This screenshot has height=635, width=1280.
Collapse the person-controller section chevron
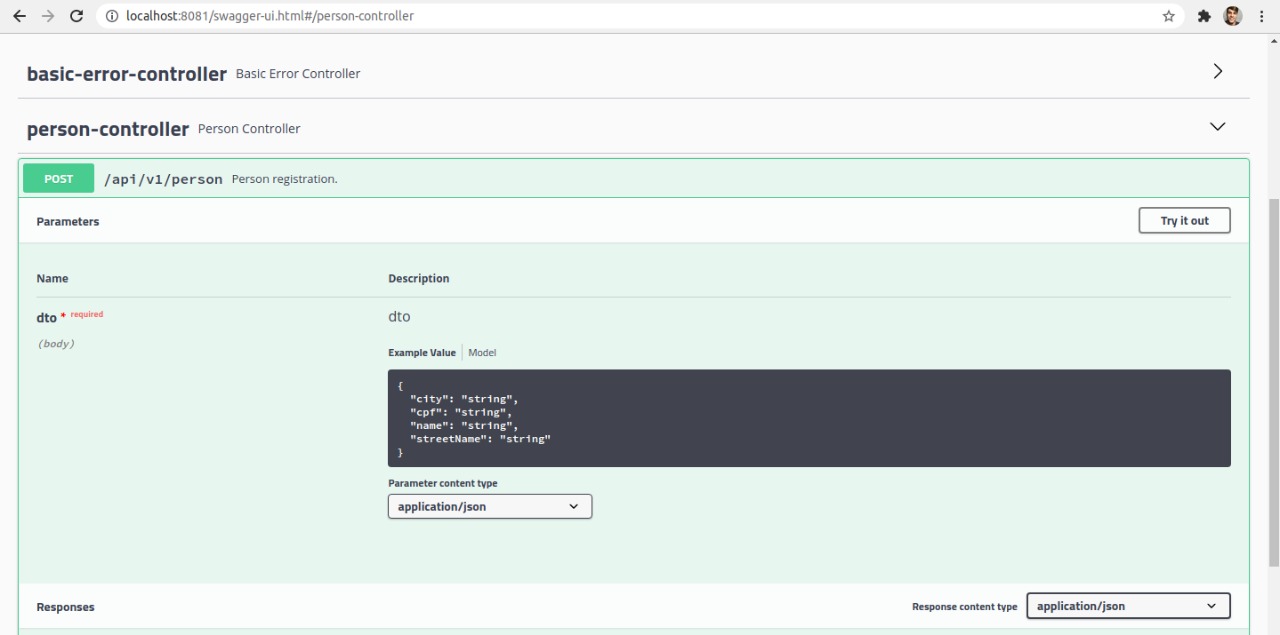coord(1217,127)
